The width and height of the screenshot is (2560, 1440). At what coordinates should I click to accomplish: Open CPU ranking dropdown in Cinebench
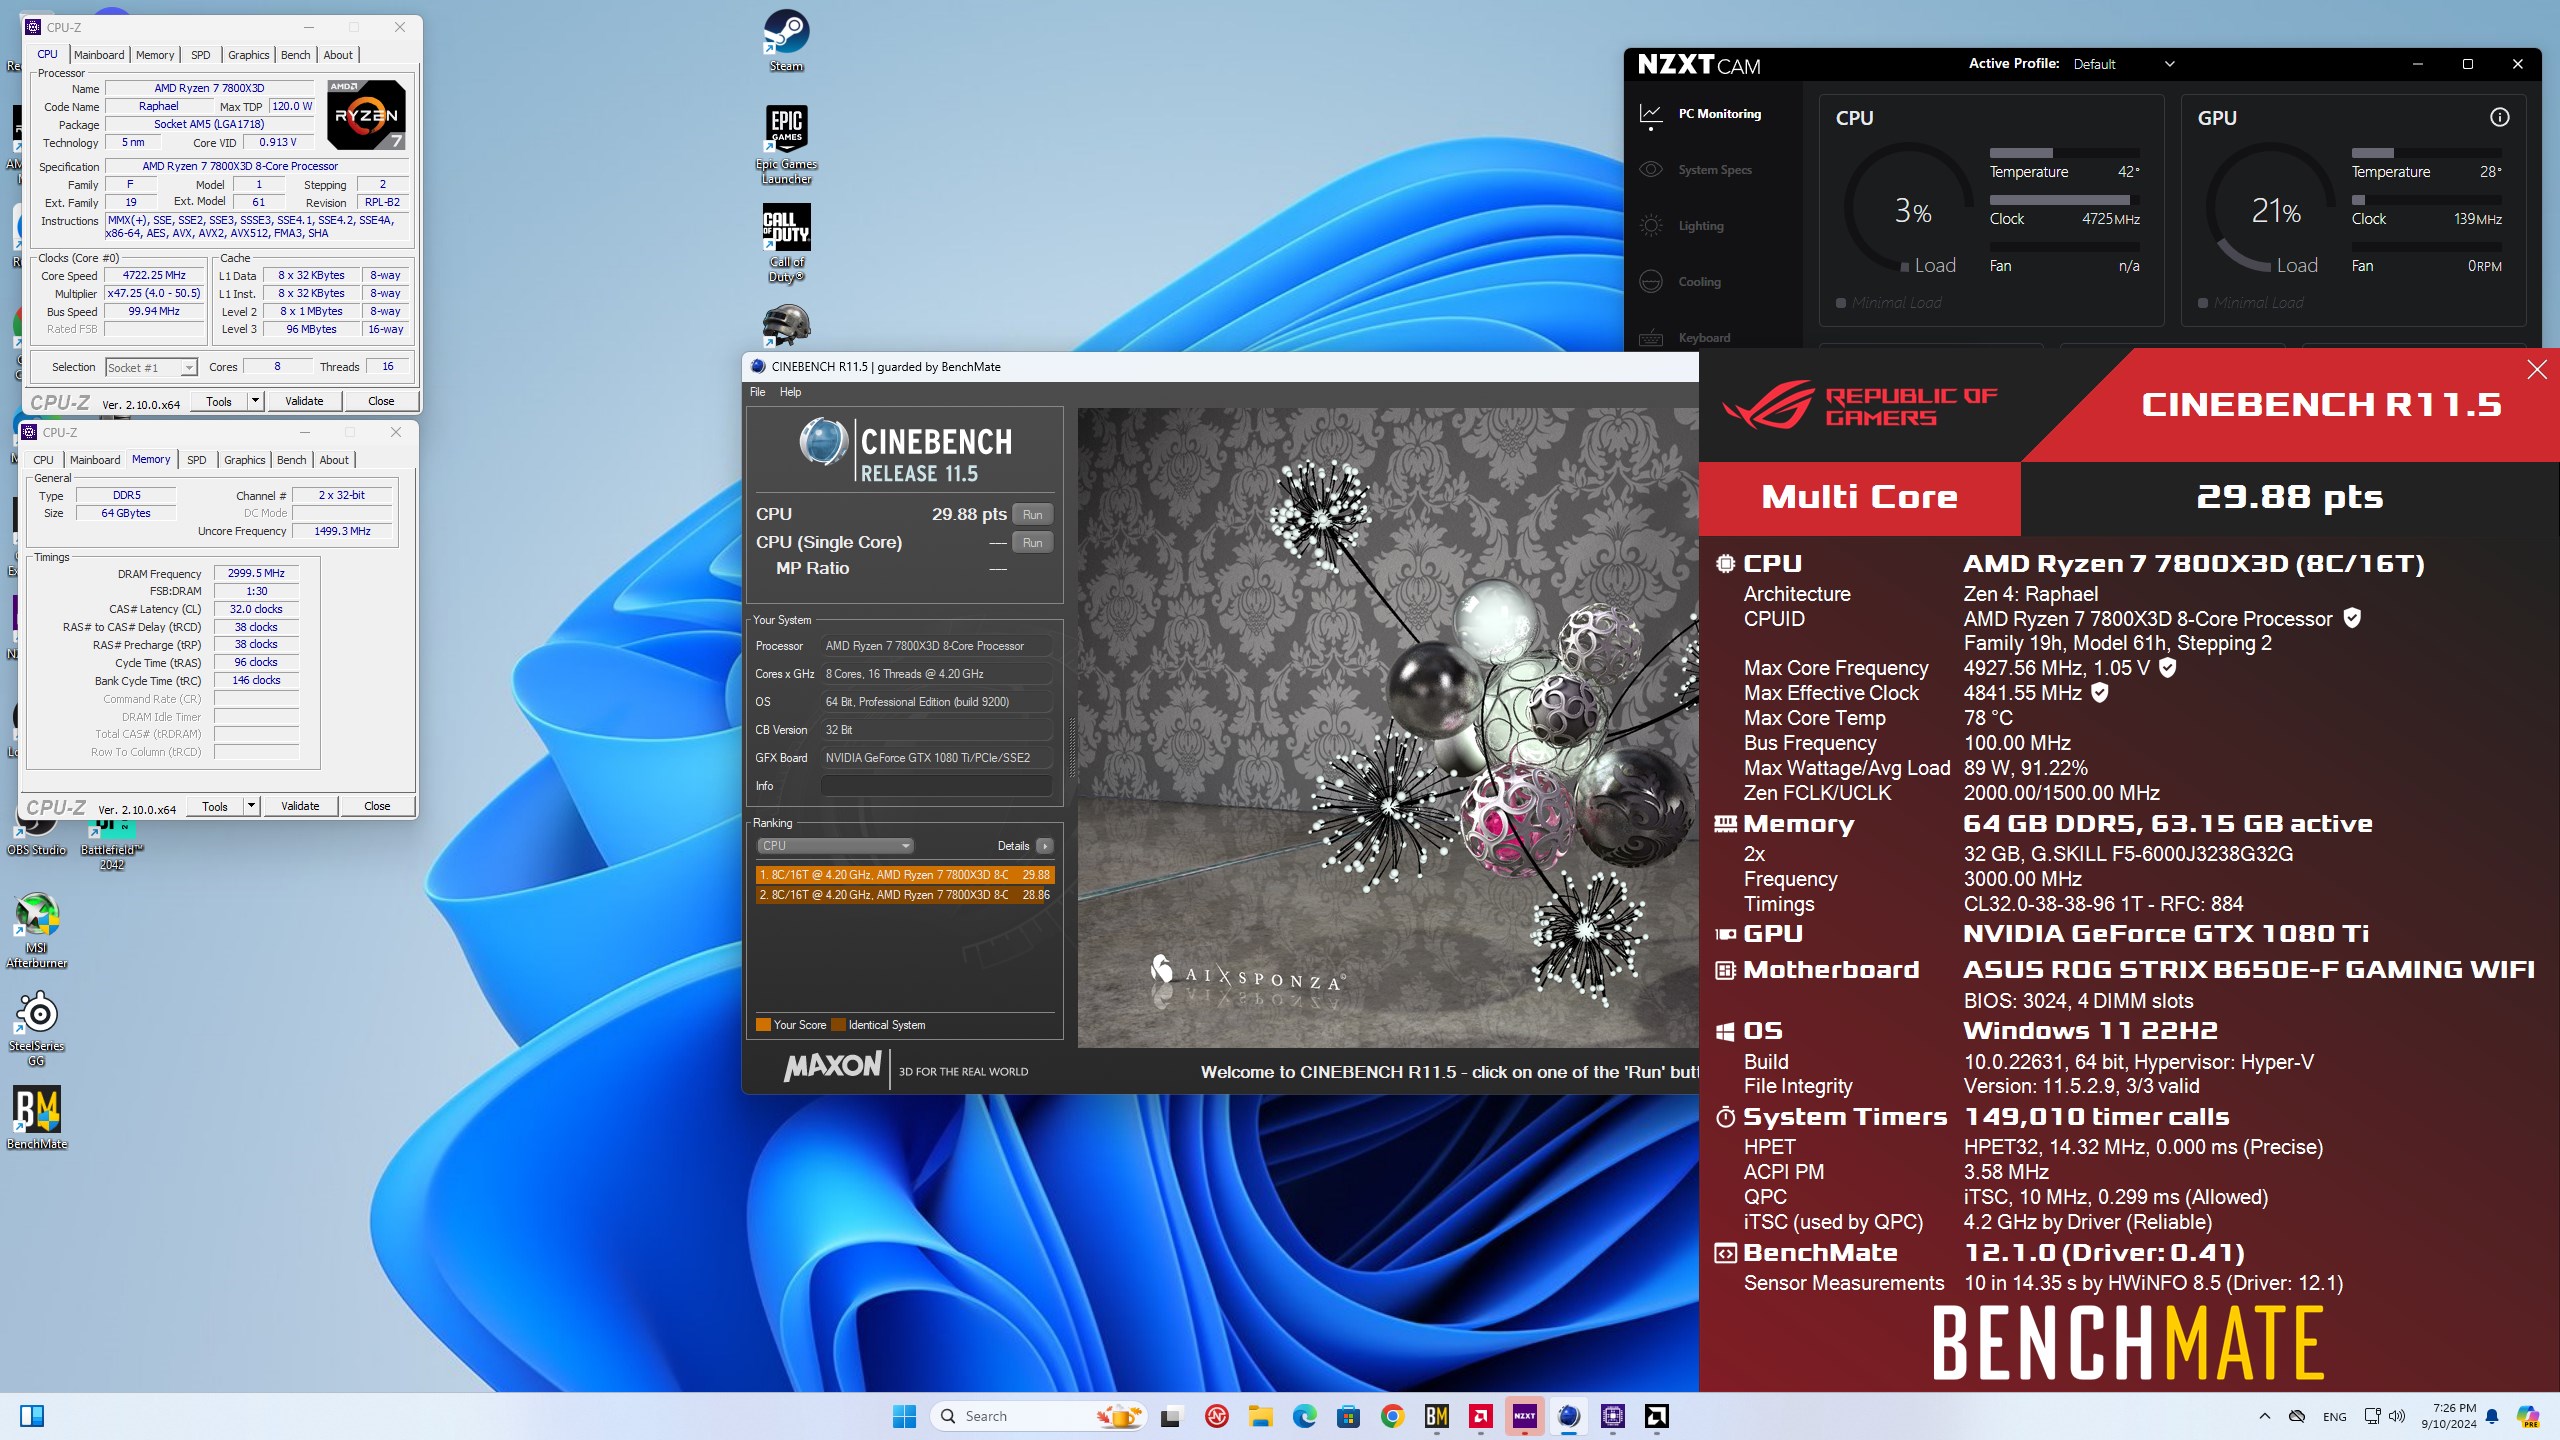click(x=835, y=846)
